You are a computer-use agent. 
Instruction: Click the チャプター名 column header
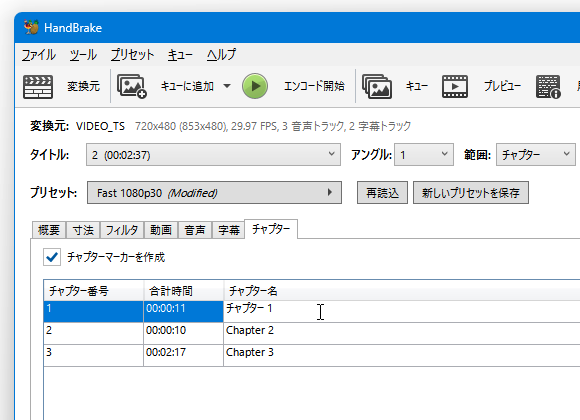tap(402, 291)
